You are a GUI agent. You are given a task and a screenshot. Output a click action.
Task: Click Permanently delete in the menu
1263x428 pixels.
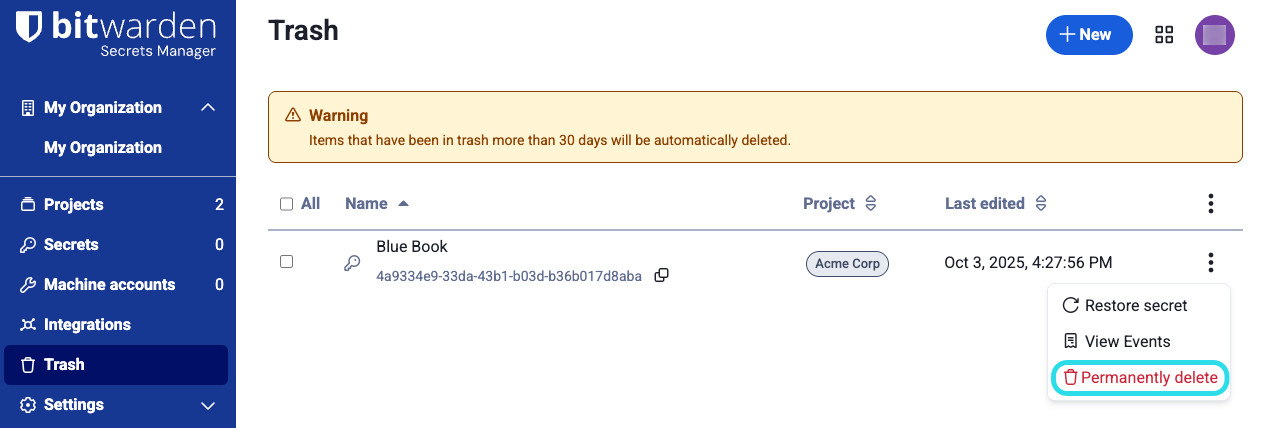tap(1139, 377)
